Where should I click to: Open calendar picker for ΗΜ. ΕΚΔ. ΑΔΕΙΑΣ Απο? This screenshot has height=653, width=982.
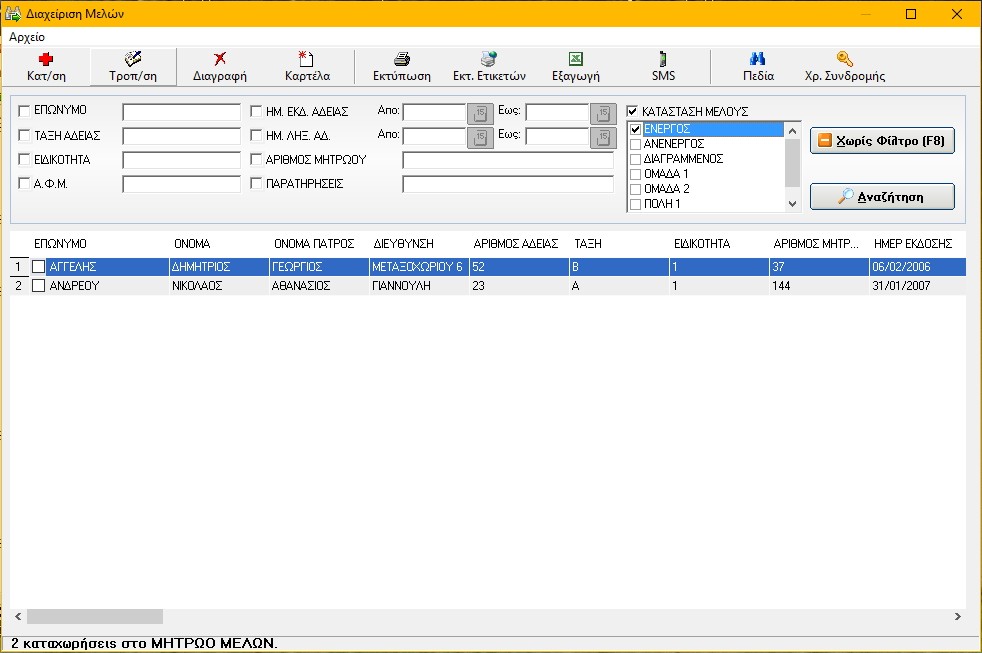coord(479,113)
